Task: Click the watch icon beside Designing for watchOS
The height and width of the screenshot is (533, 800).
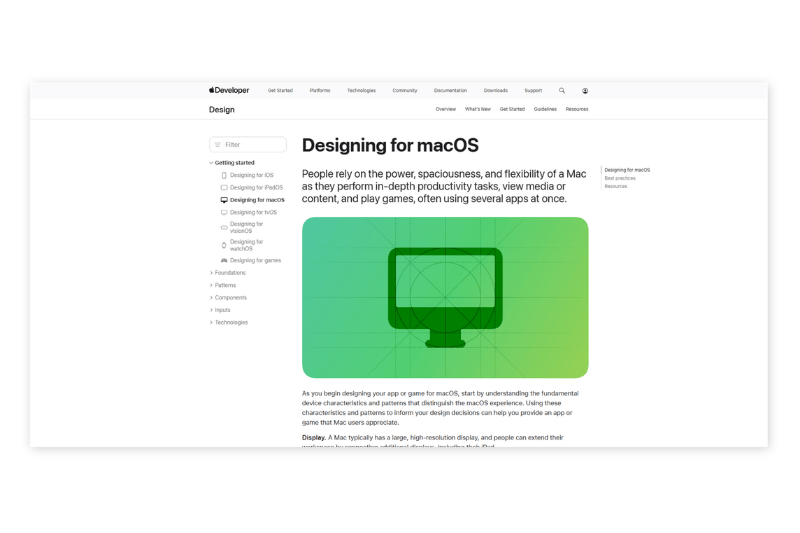Action: point(224,245)
